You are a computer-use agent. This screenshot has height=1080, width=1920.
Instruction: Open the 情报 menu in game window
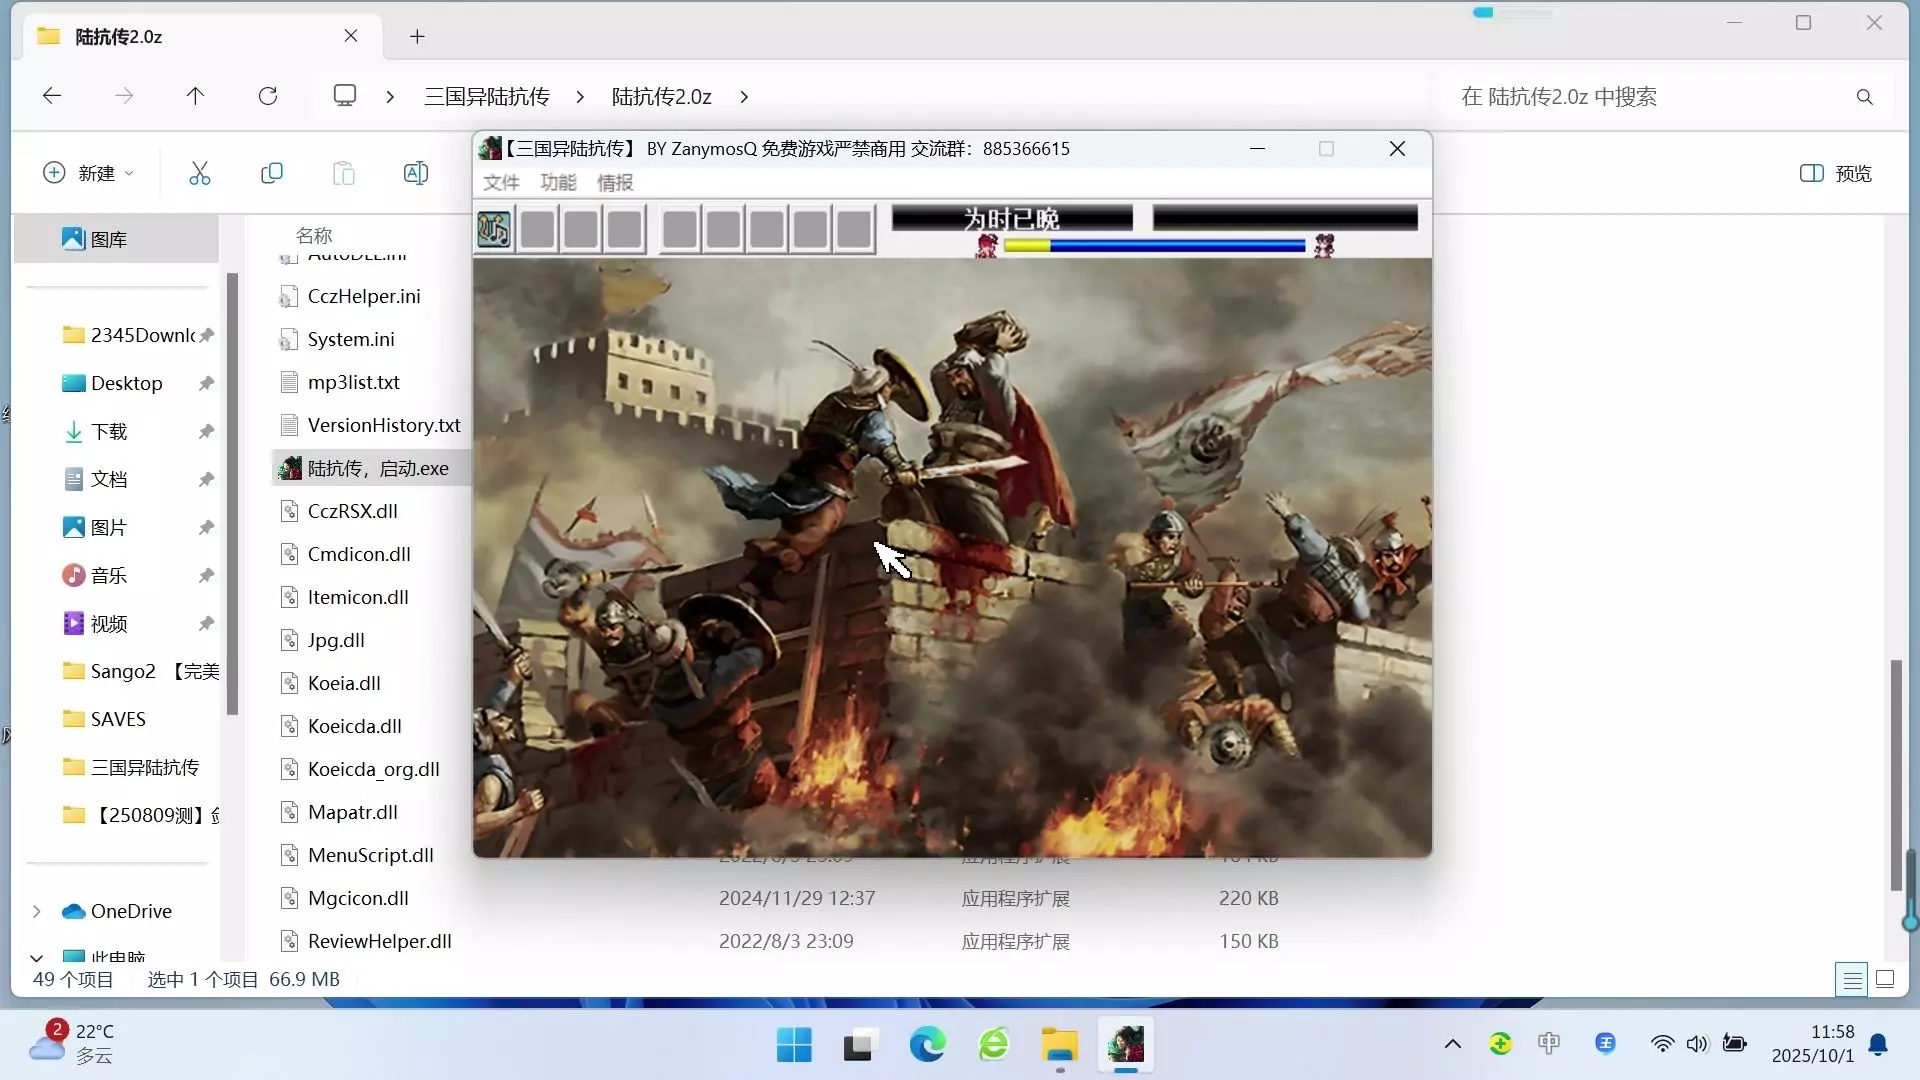pyautogui.click(x=615, y=182)
